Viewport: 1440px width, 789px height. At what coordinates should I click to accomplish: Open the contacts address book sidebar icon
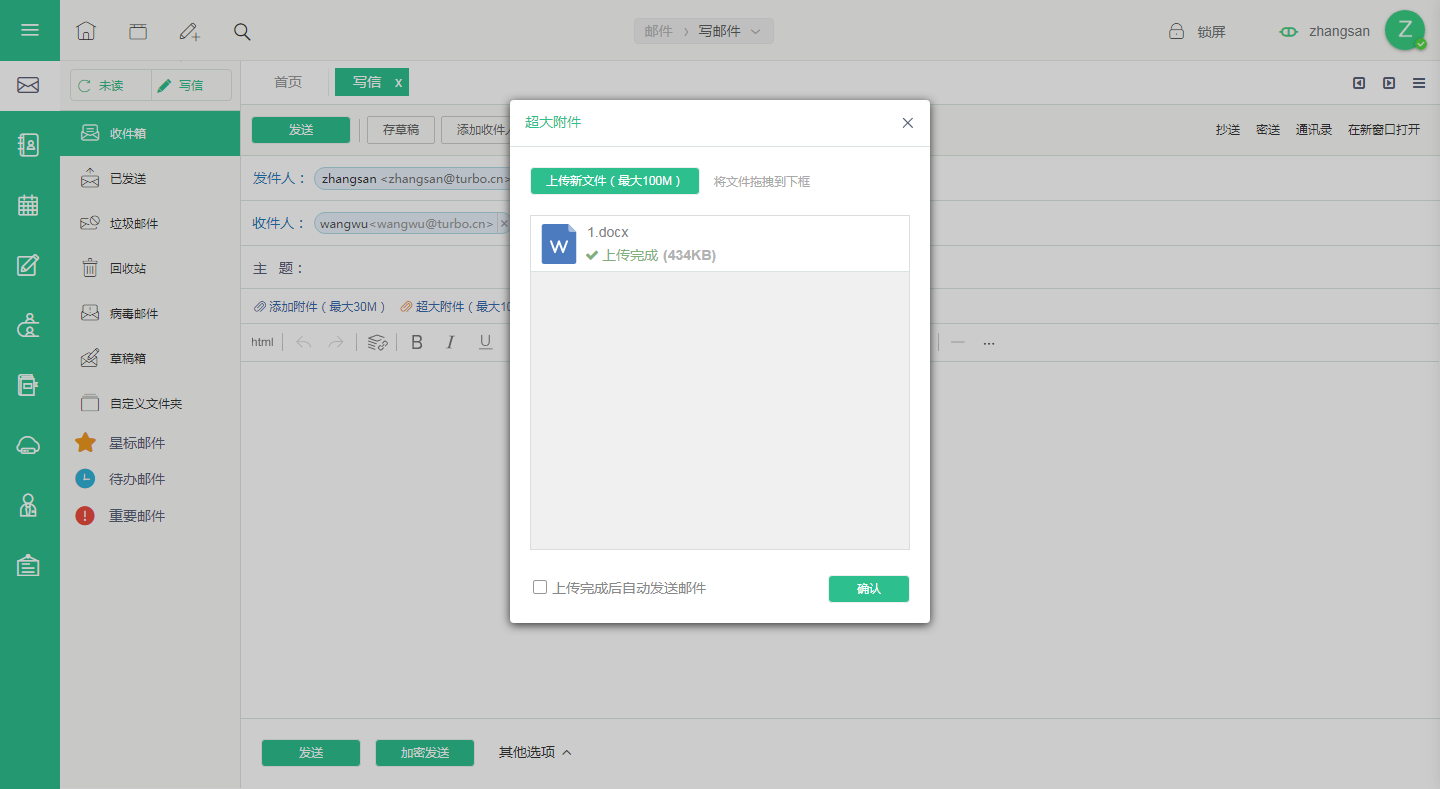29,145
